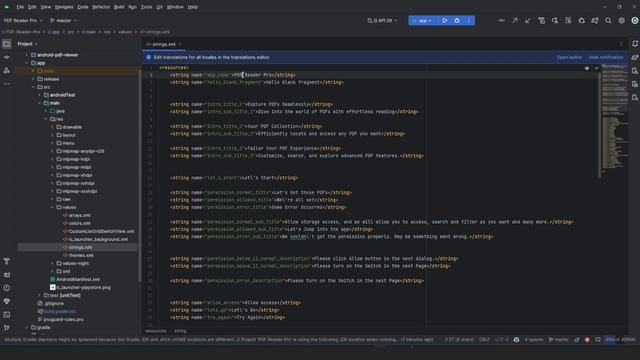640x360 pixels.
Task: Click the red error indicator in status bar
Action: pyautogui.click(x=587, y=340)
